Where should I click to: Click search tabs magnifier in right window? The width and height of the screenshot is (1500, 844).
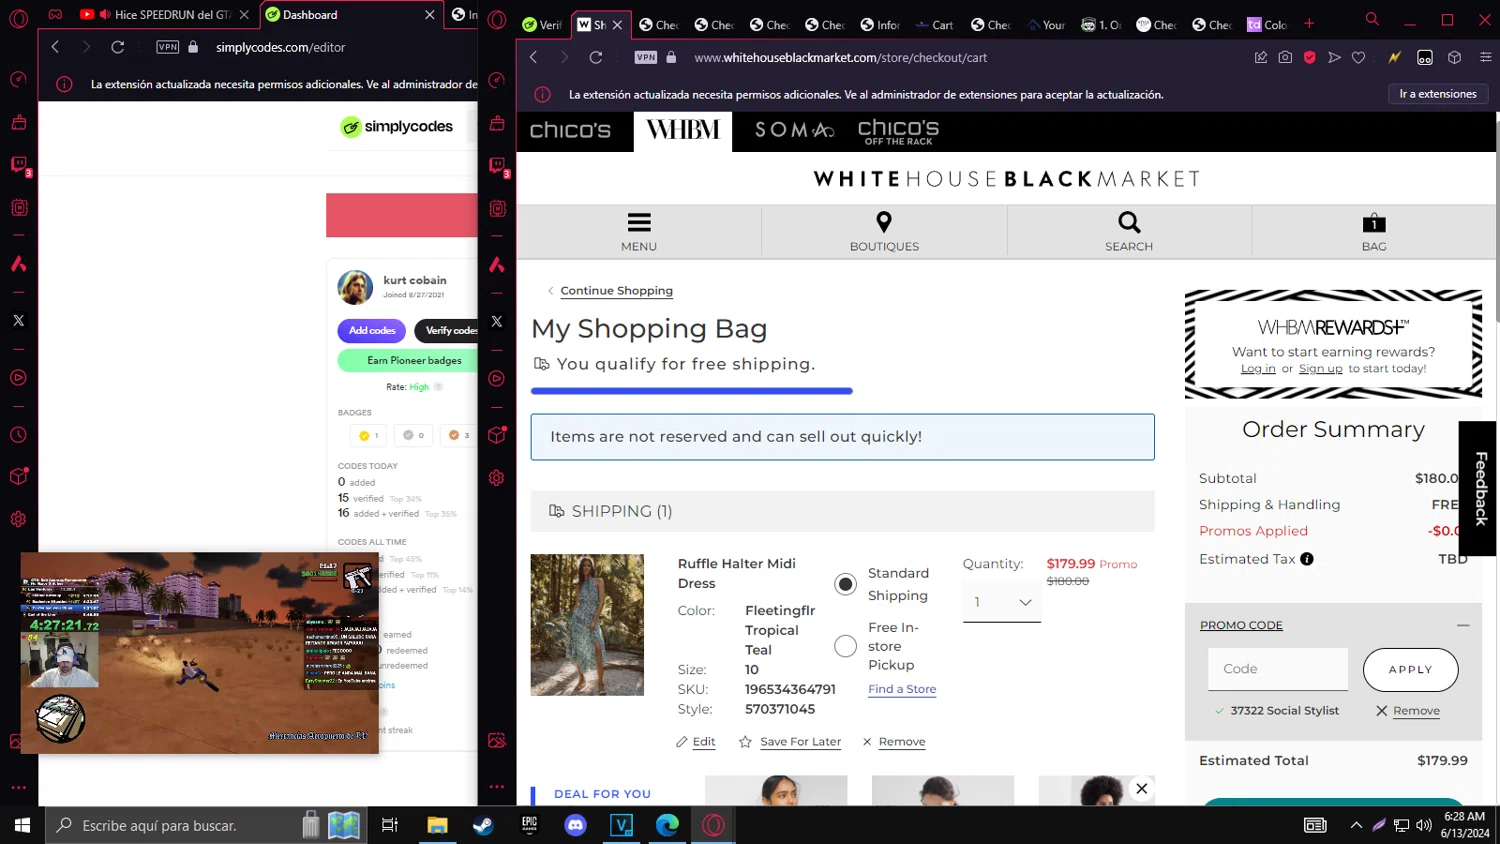1372,20
